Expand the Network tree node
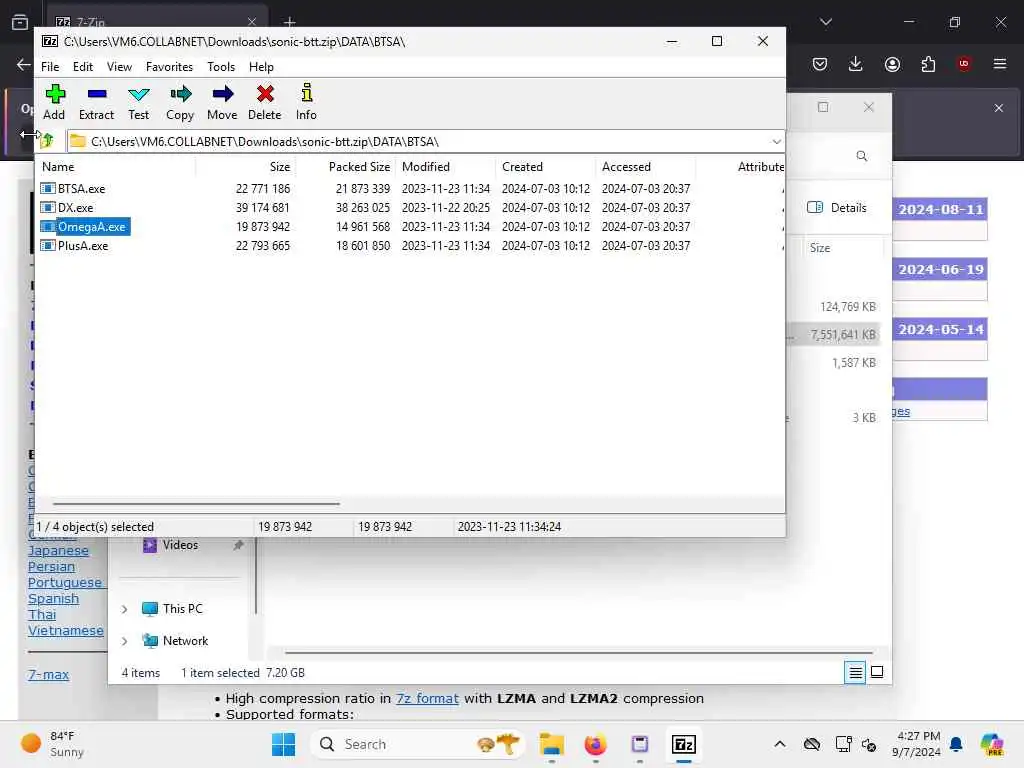The width and height of the screenshot is (1024, 768). tap(125, 641)
